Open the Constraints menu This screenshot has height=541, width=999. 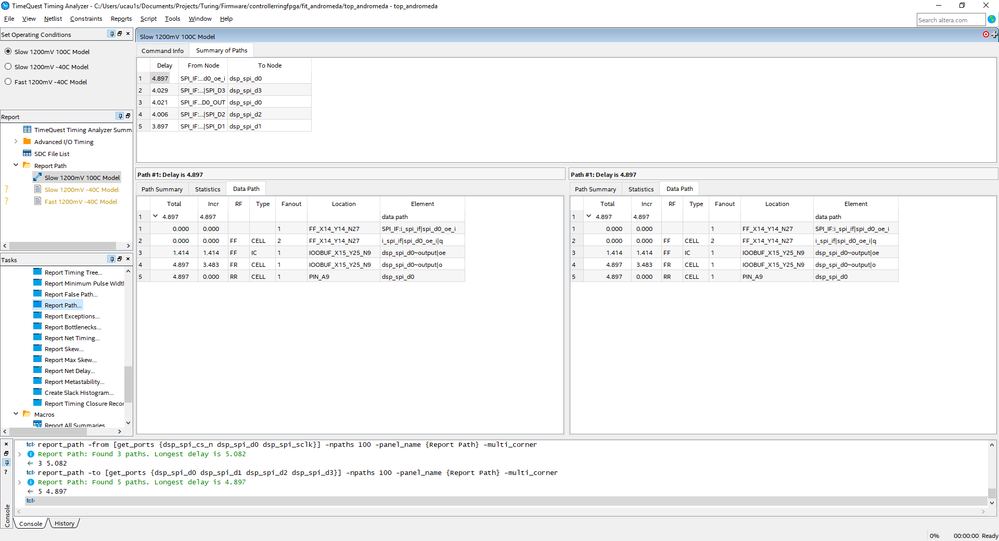click(85, 18)
